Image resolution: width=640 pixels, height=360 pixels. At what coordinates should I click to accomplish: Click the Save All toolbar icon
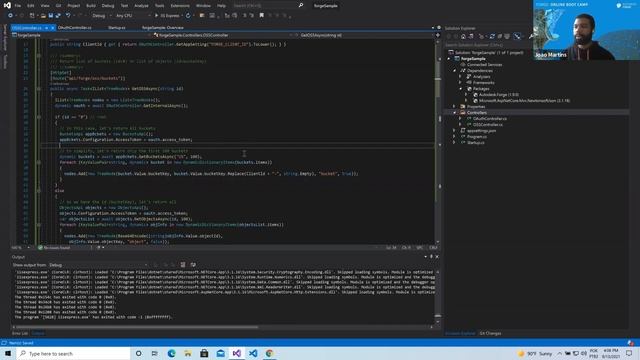pyautogui.click(x=58, y=16)
